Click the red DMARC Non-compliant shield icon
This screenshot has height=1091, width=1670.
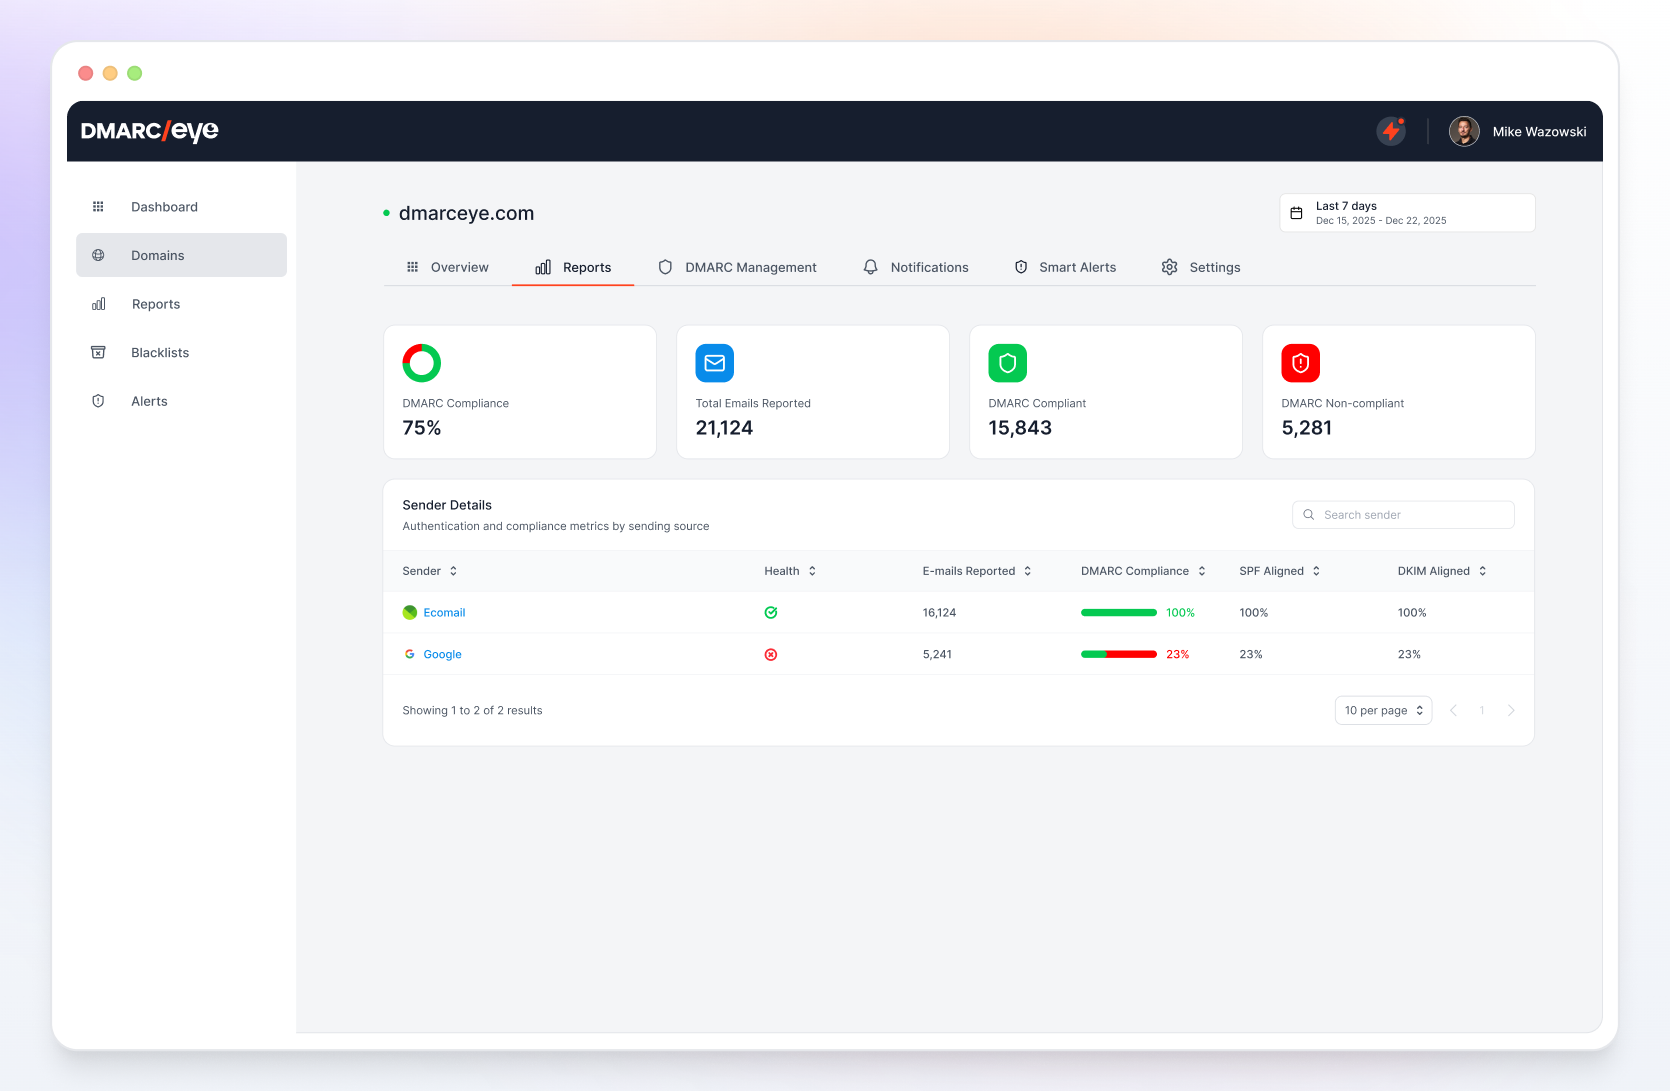[1301, 363]
